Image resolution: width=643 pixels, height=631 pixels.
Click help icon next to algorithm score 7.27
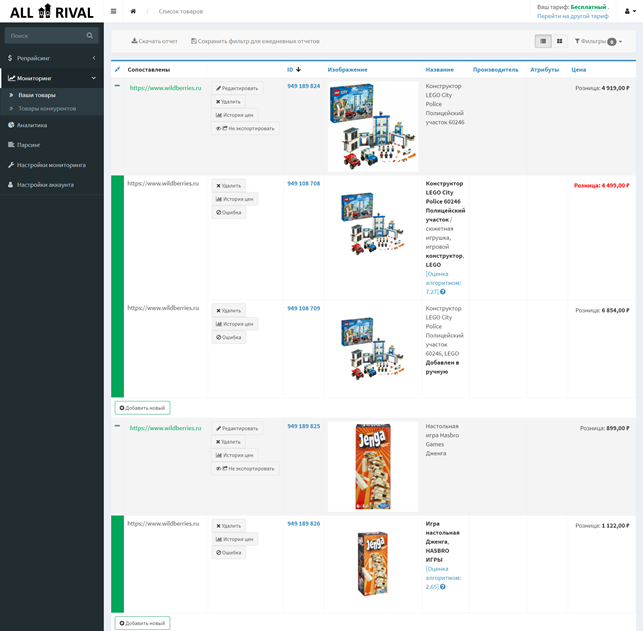tap(443, 292)
